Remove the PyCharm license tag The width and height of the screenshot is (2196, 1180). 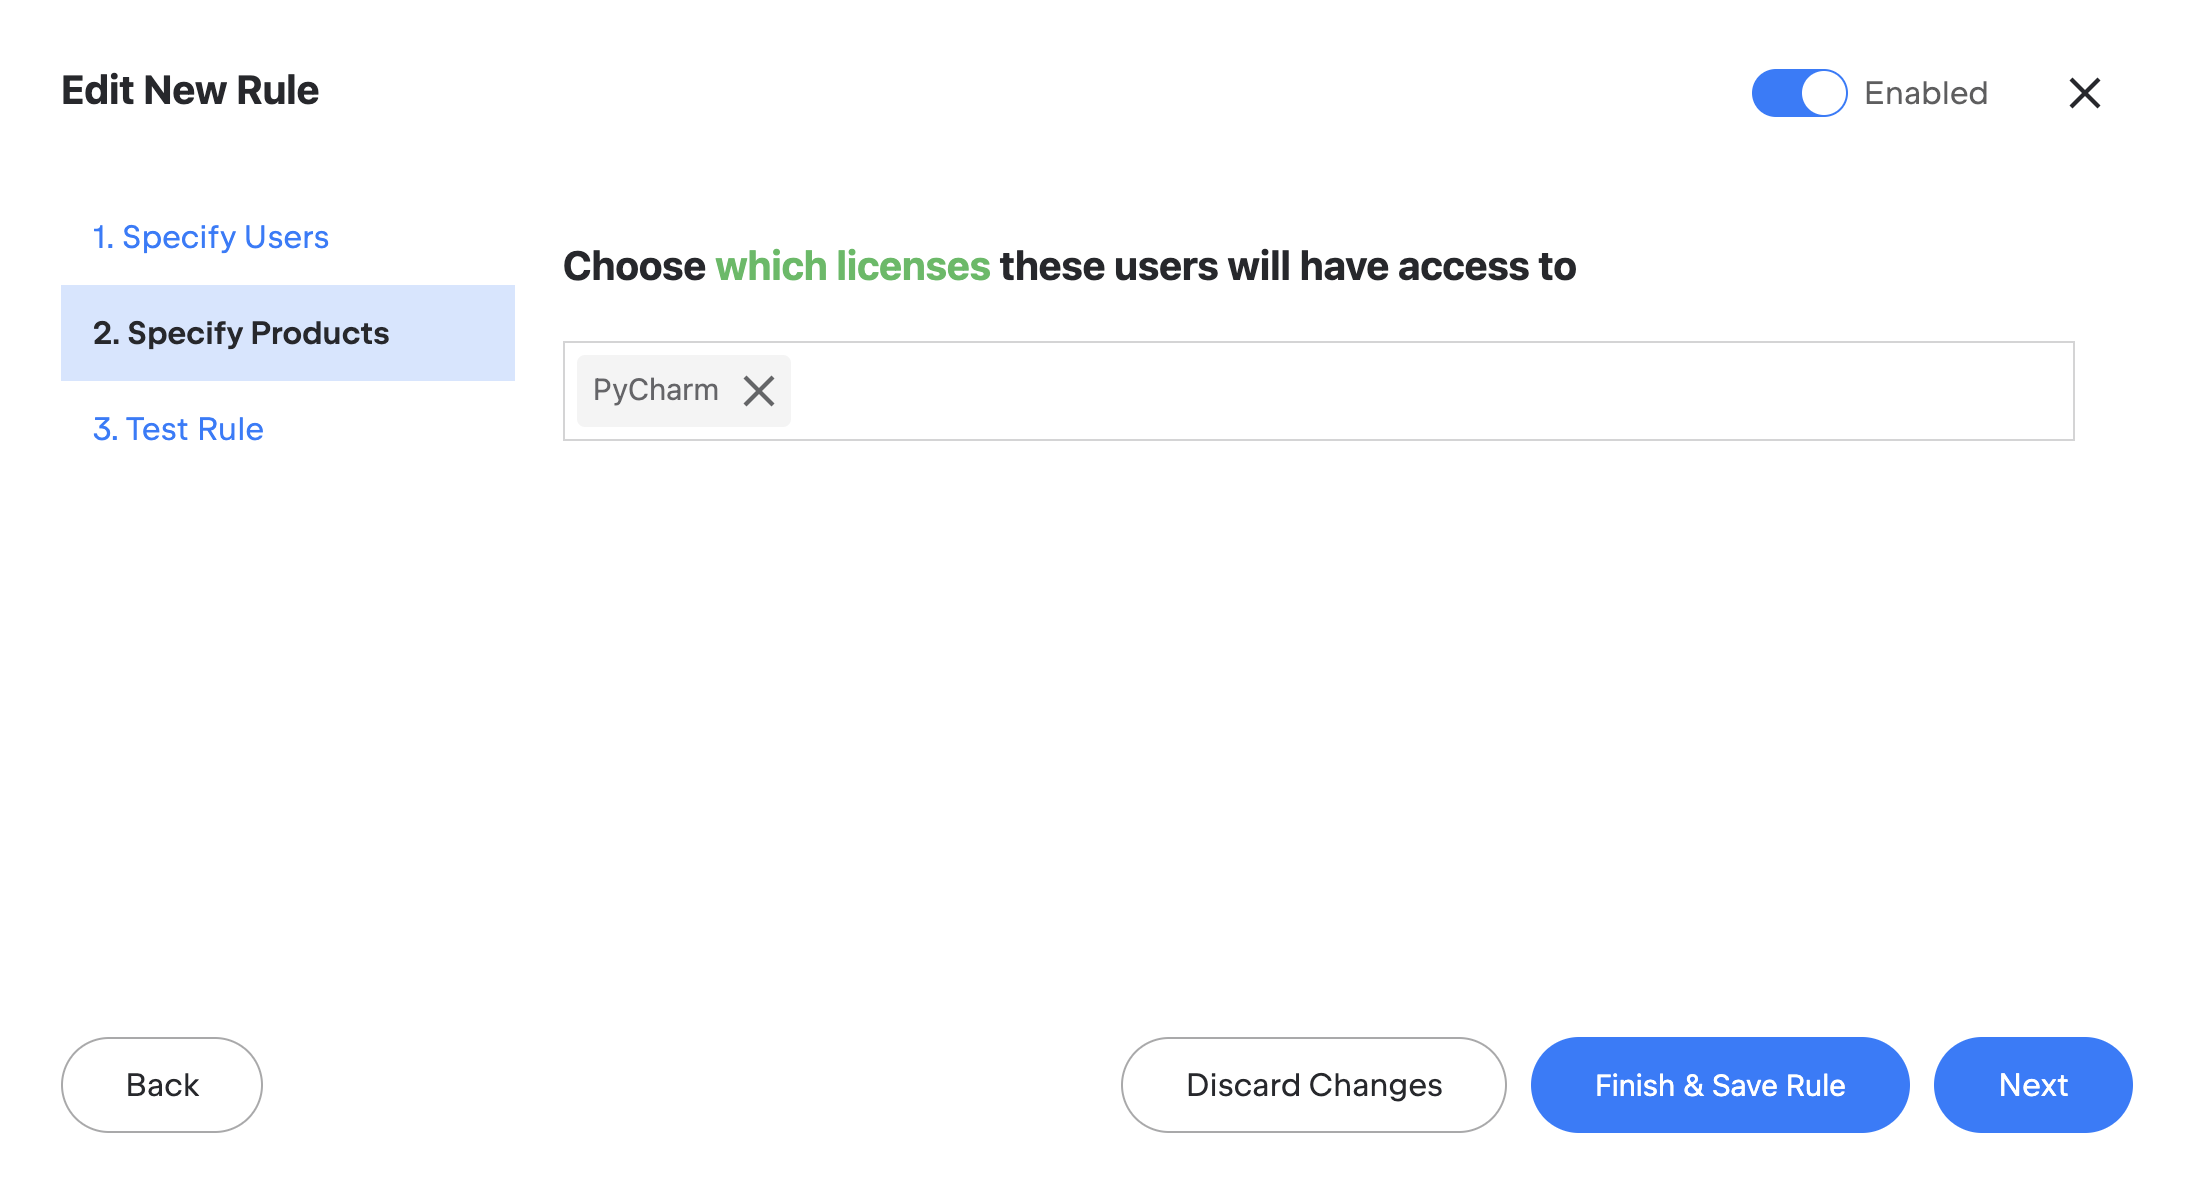(x=759, y=391)
